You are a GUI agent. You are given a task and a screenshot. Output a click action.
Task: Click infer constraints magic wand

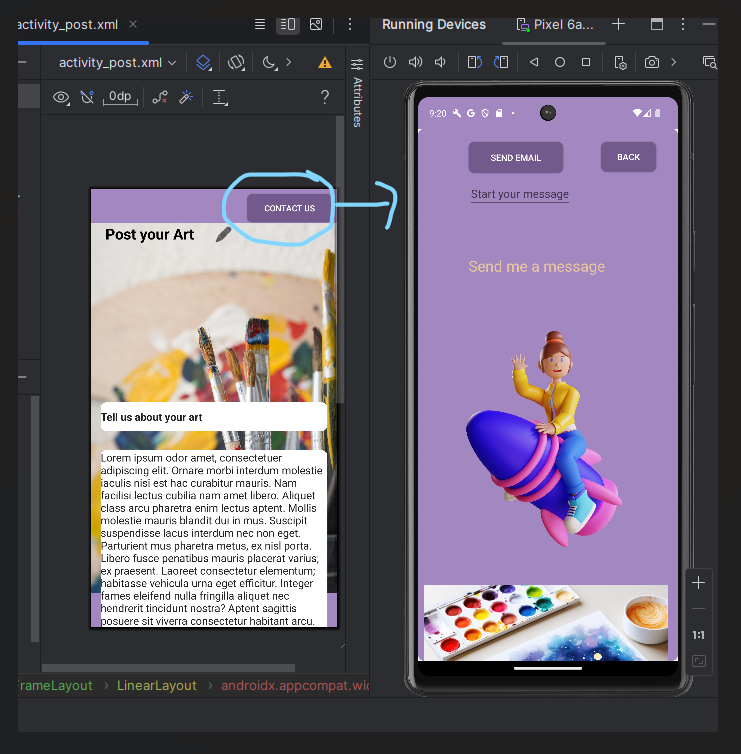click(186, 97)
